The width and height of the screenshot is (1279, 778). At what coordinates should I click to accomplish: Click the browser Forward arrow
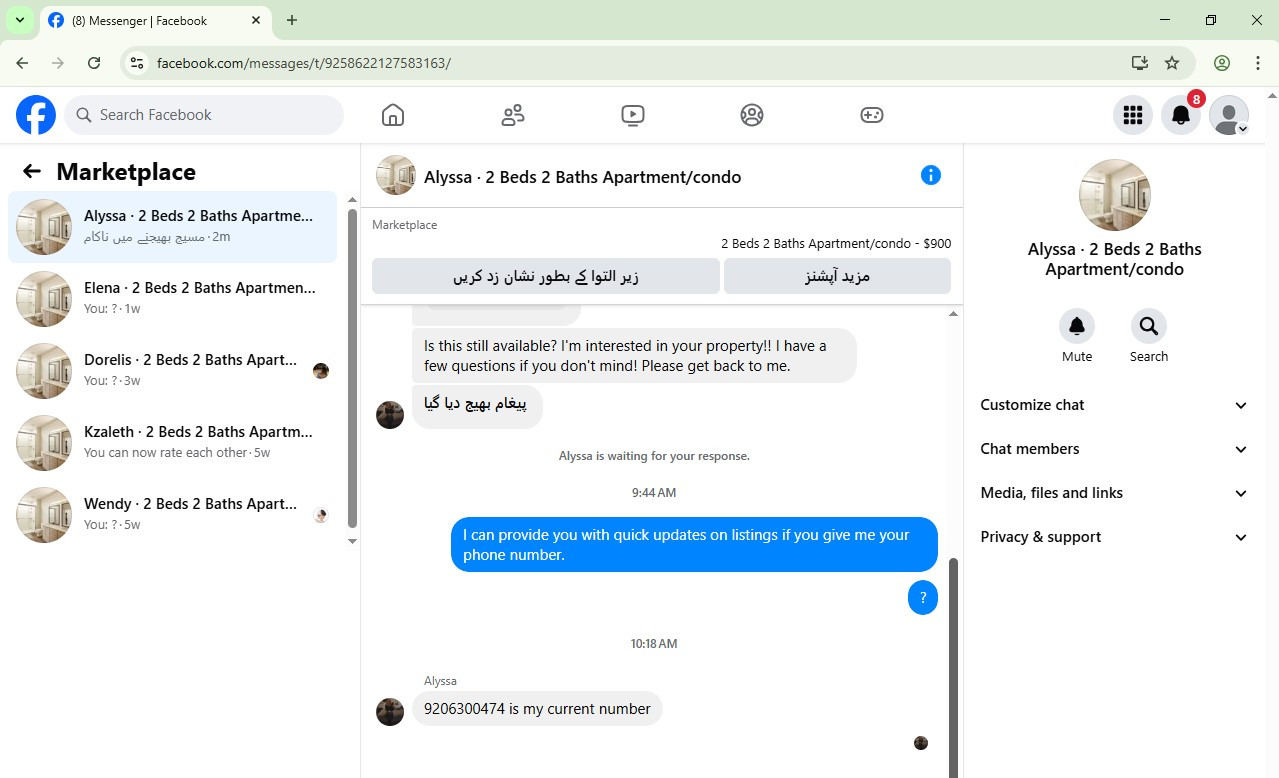coord(58,63)
